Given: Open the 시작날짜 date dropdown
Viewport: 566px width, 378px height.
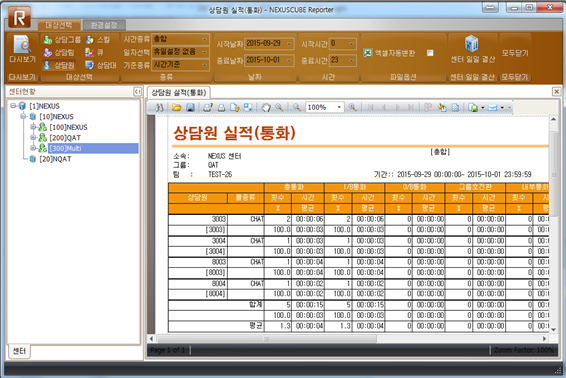Looking at the screenshot, I should click(289, 44).
